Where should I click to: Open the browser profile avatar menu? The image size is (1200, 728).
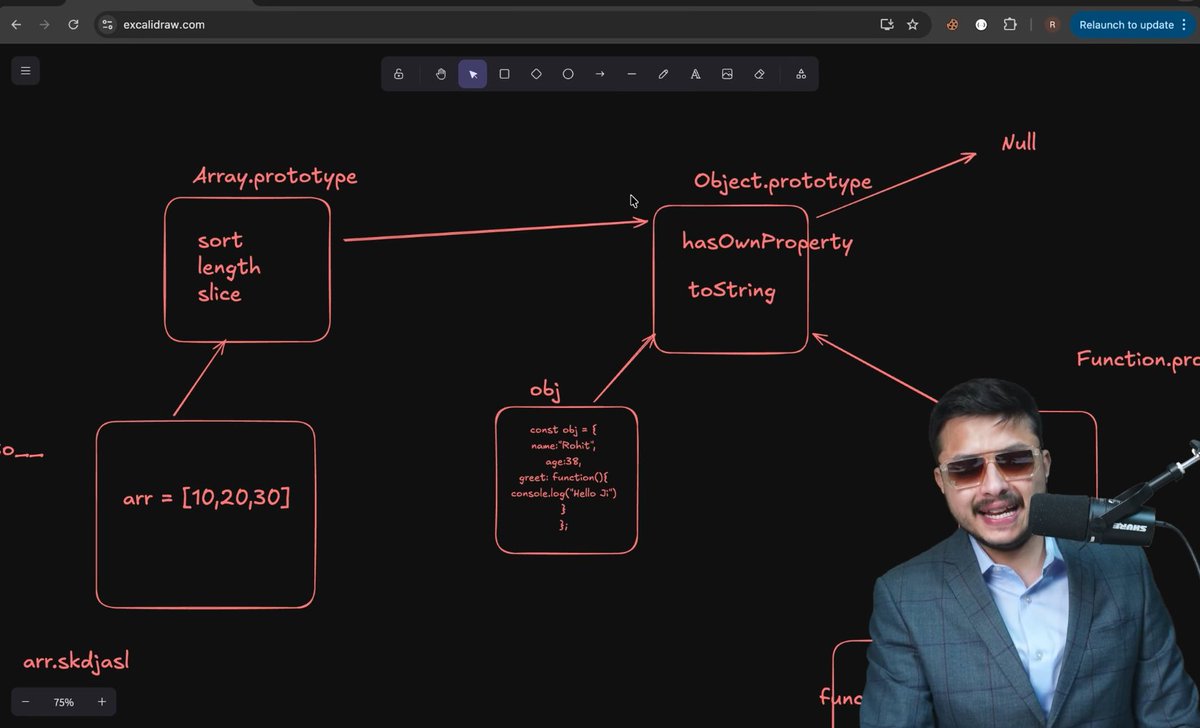(x=1052, y=24)
